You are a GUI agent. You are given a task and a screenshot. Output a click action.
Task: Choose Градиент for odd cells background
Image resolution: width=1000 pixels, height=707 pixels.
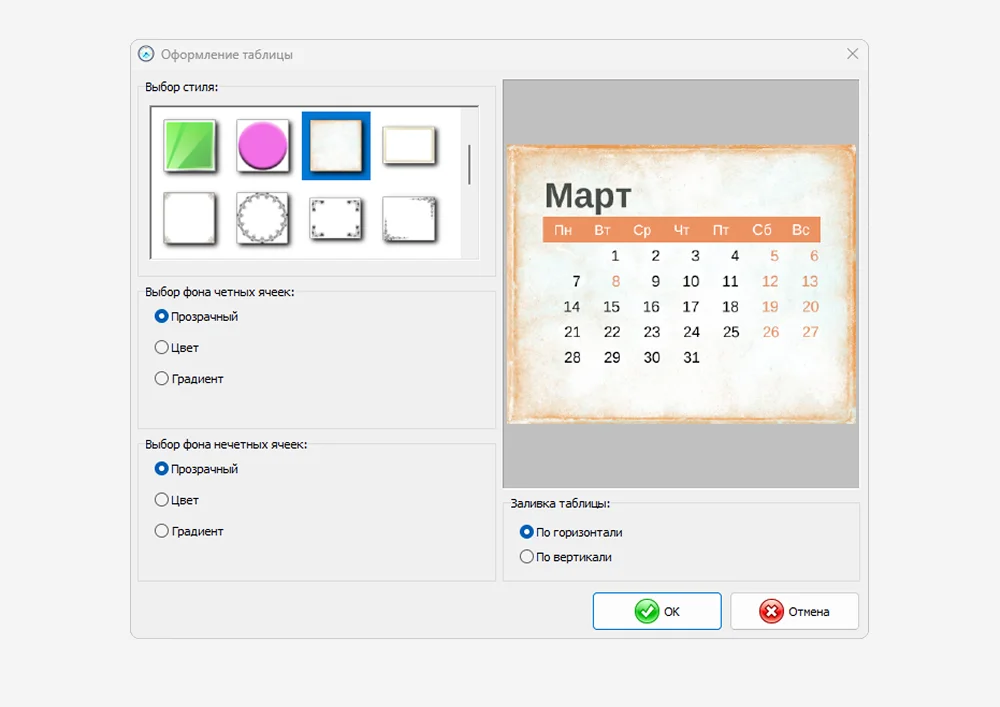click(162, 532)
